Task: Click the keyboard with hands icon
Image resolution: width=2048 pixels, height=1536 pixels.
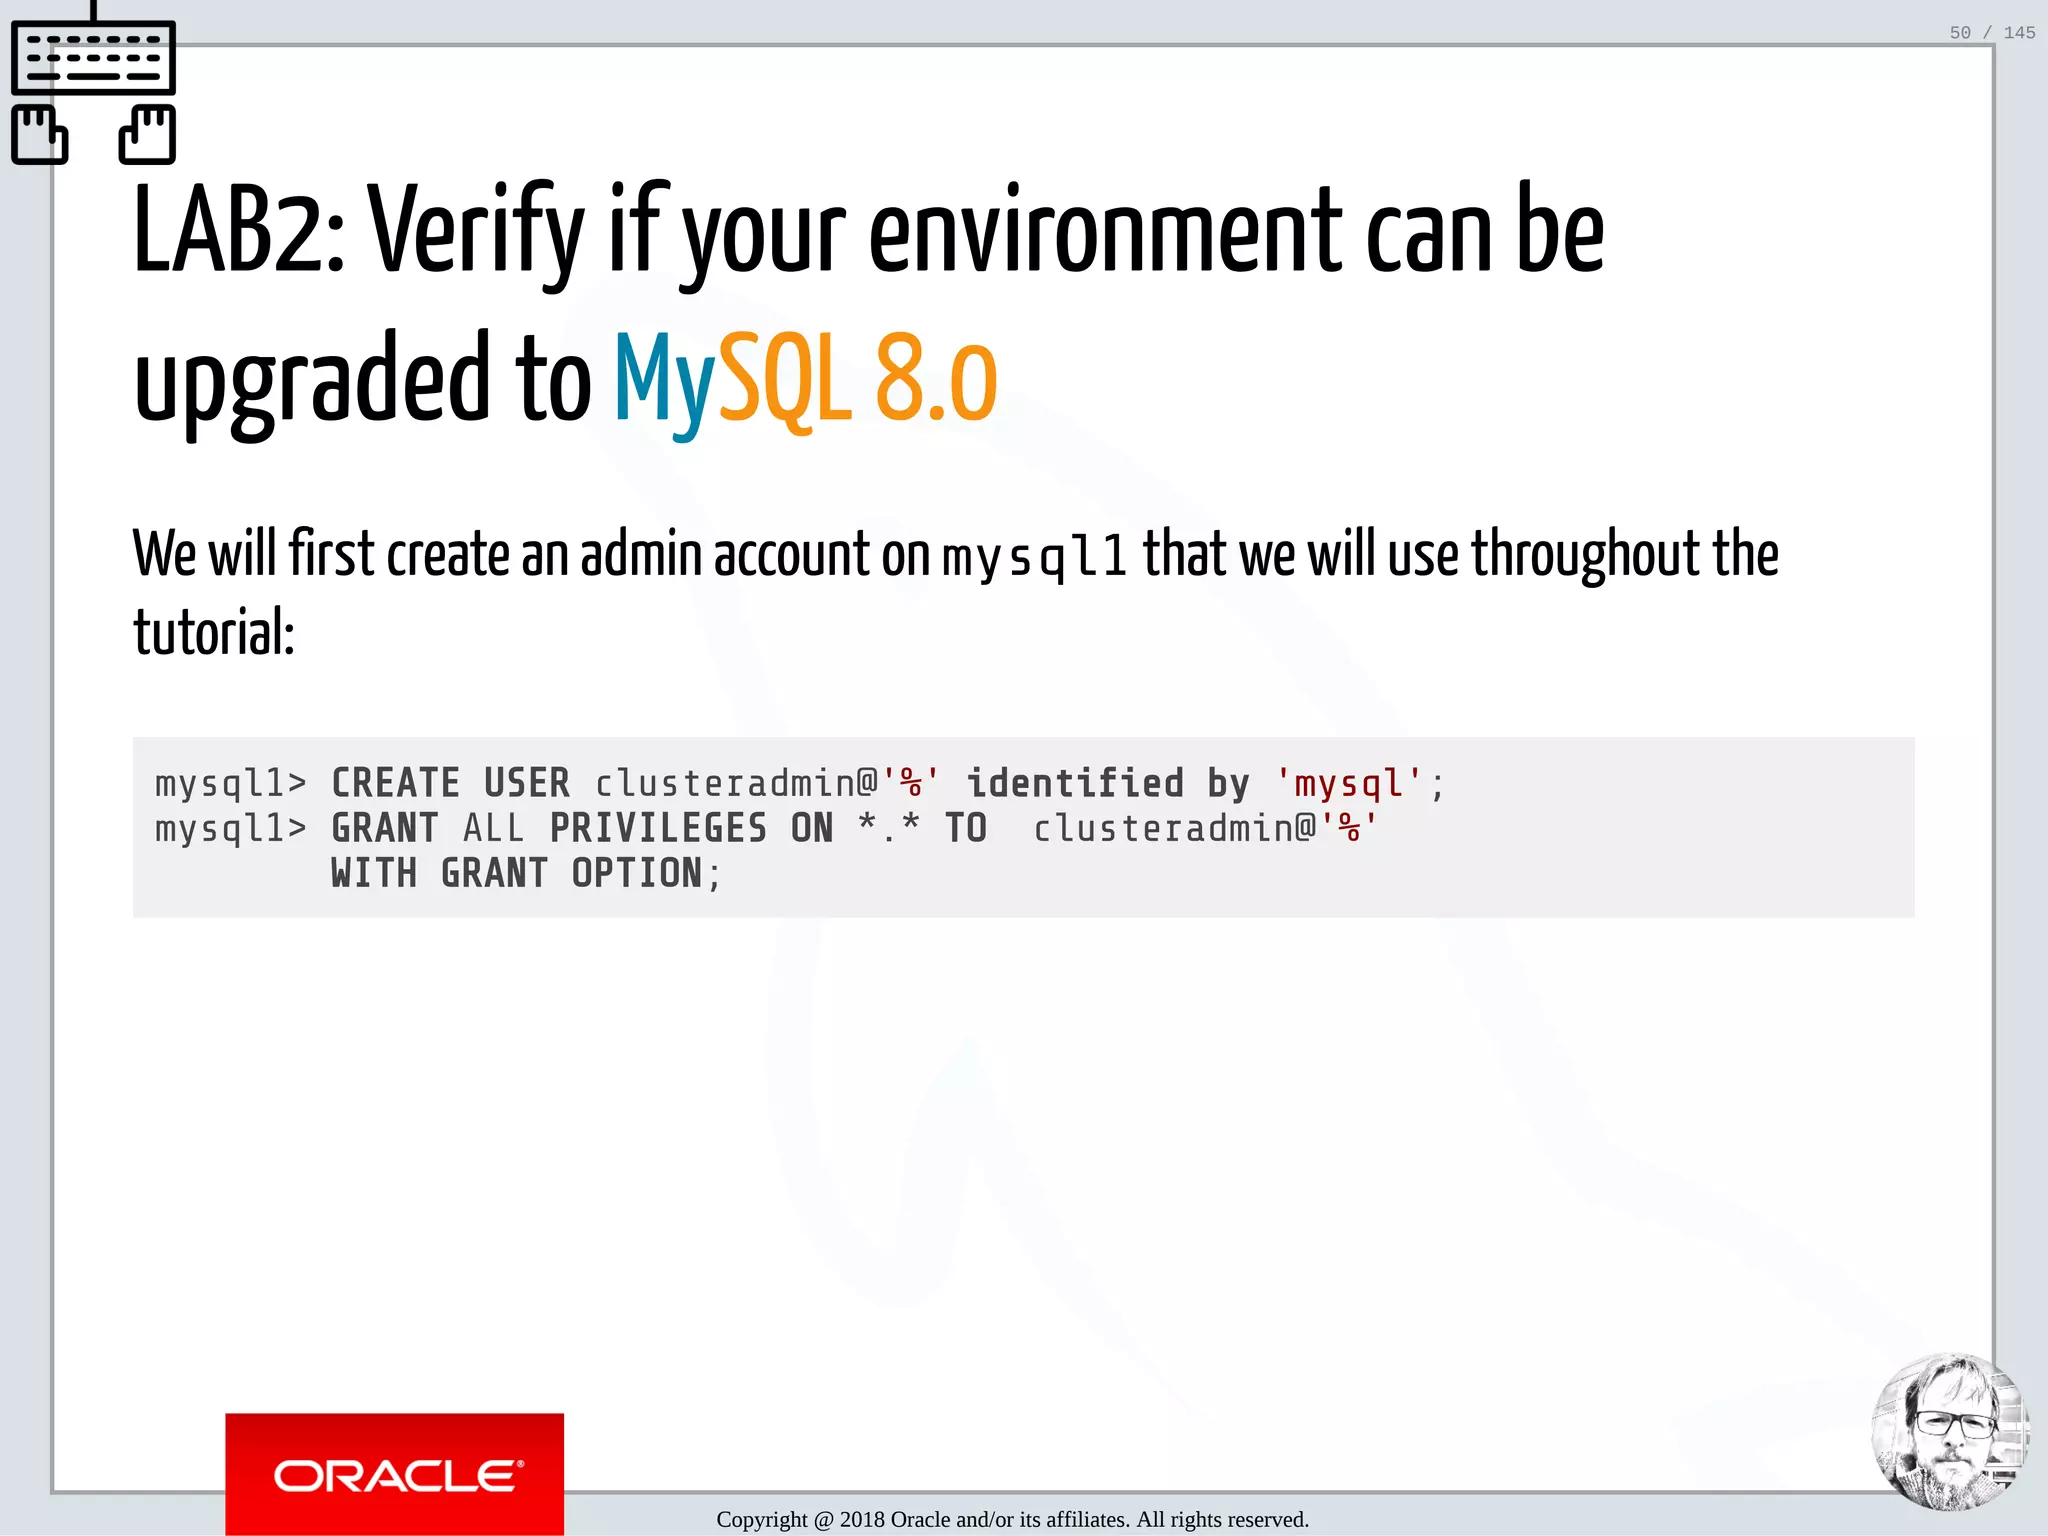Action: pyautogui.click(x=93, y=84)
